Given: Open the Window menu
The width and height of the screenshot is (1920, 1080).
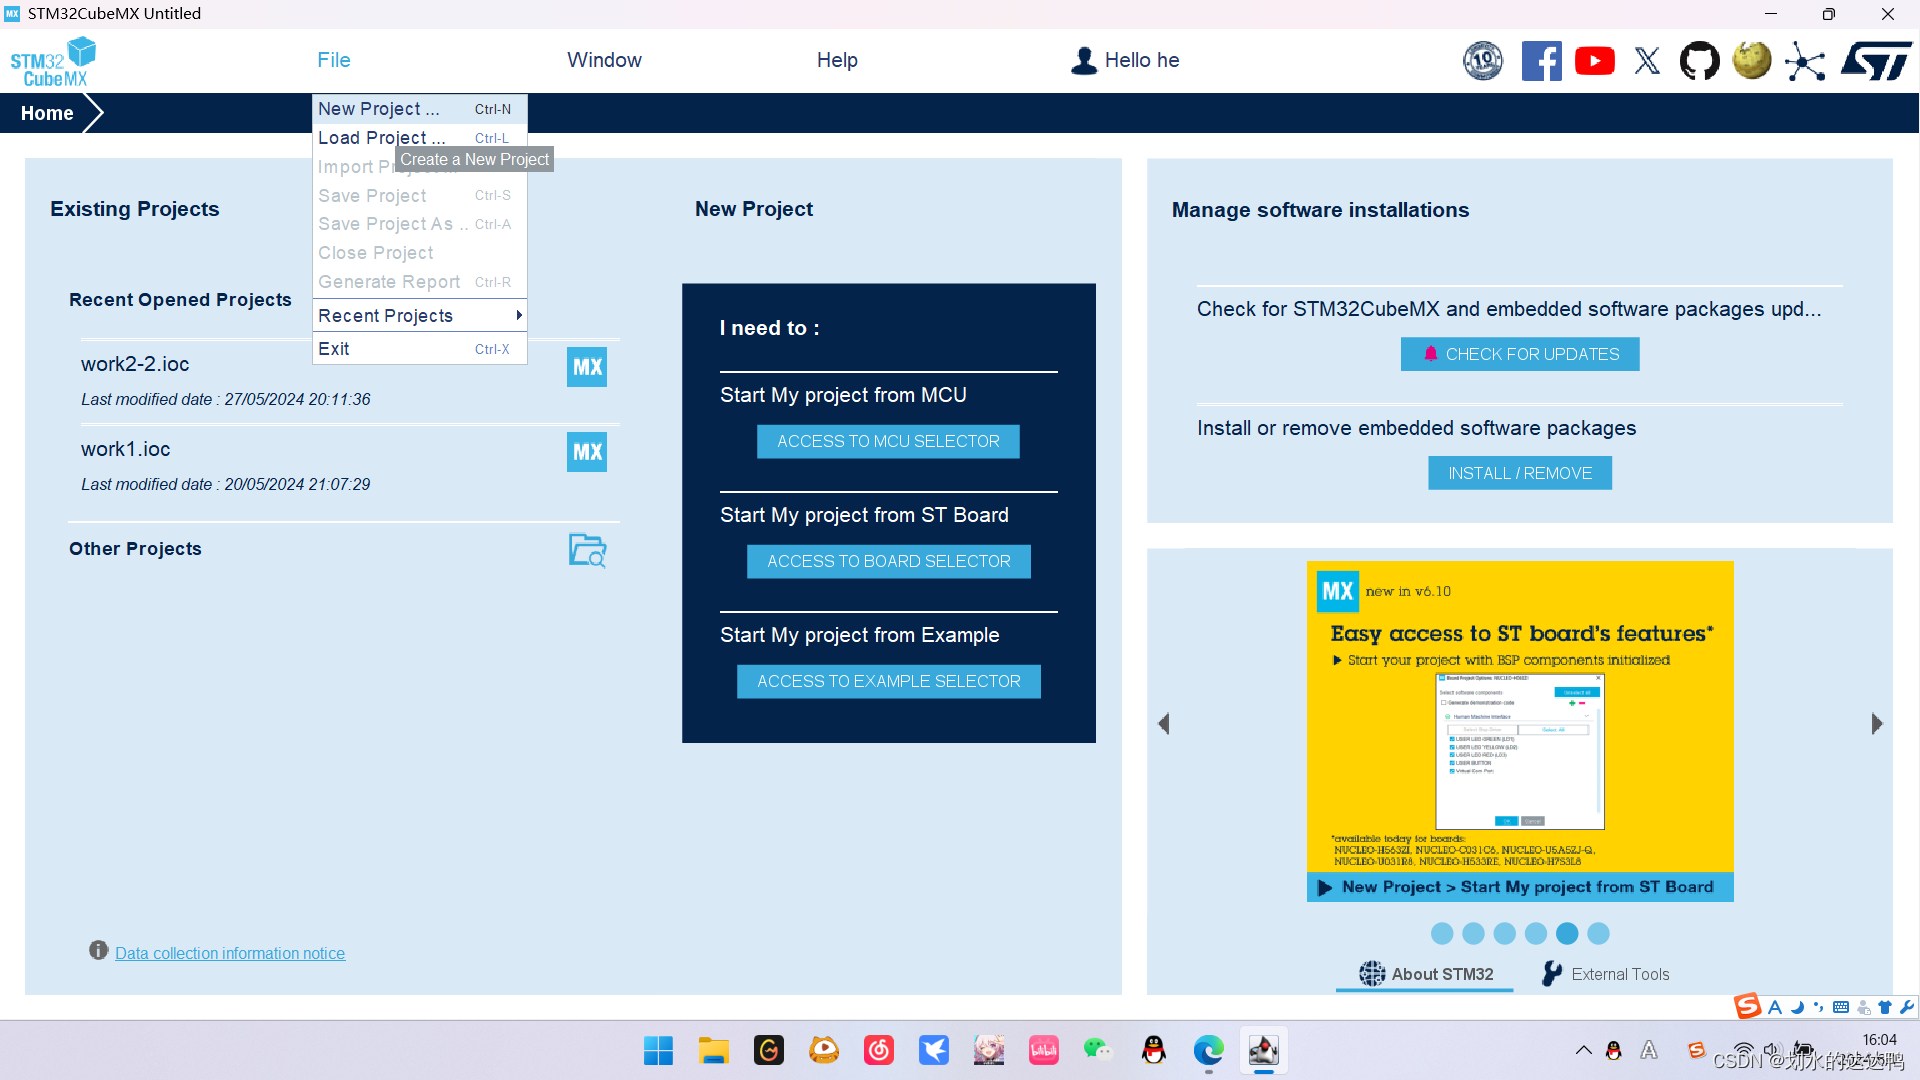Looking at the screenshot, I should [604, 60].
